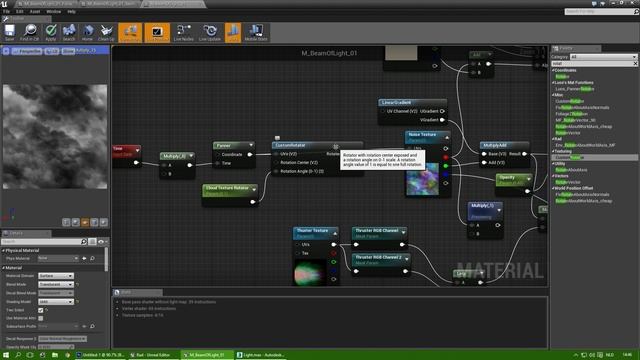Viewport: 640px width, 360px height.
Task: Collapse World Position Offset palette group
Action: [553, 188]
